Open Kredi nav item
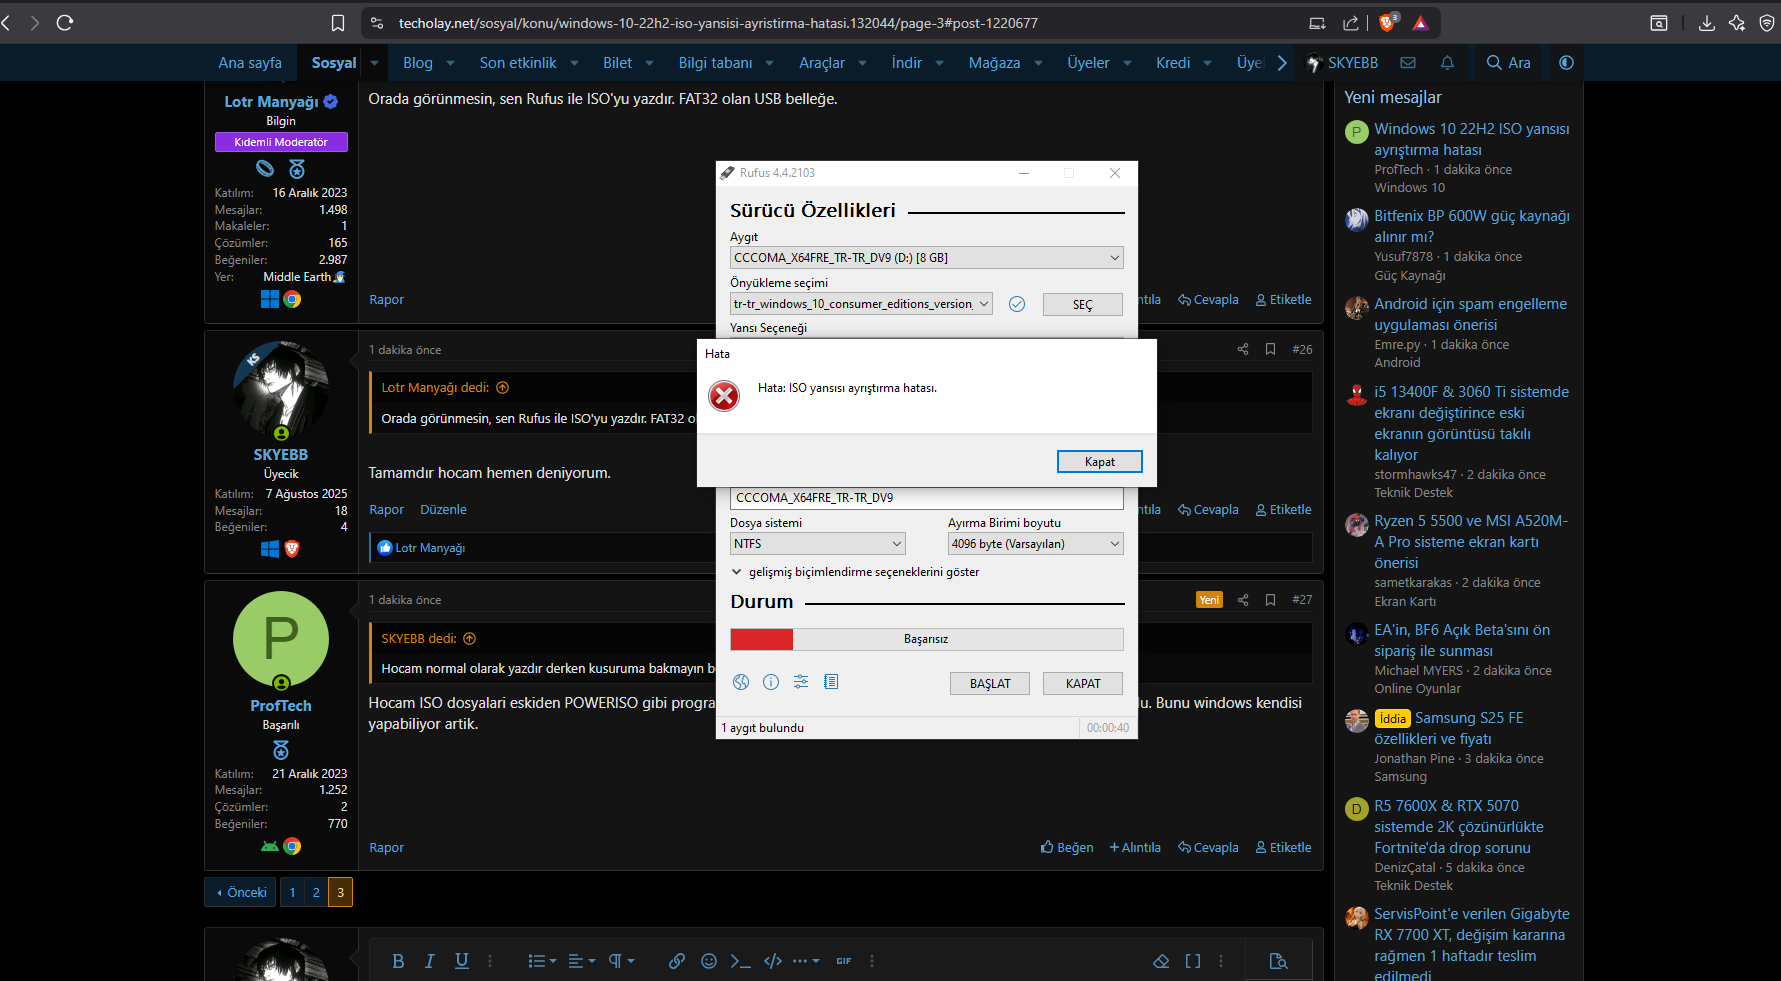This screenshot has width=1781, height=981. tap(1173, 62)
